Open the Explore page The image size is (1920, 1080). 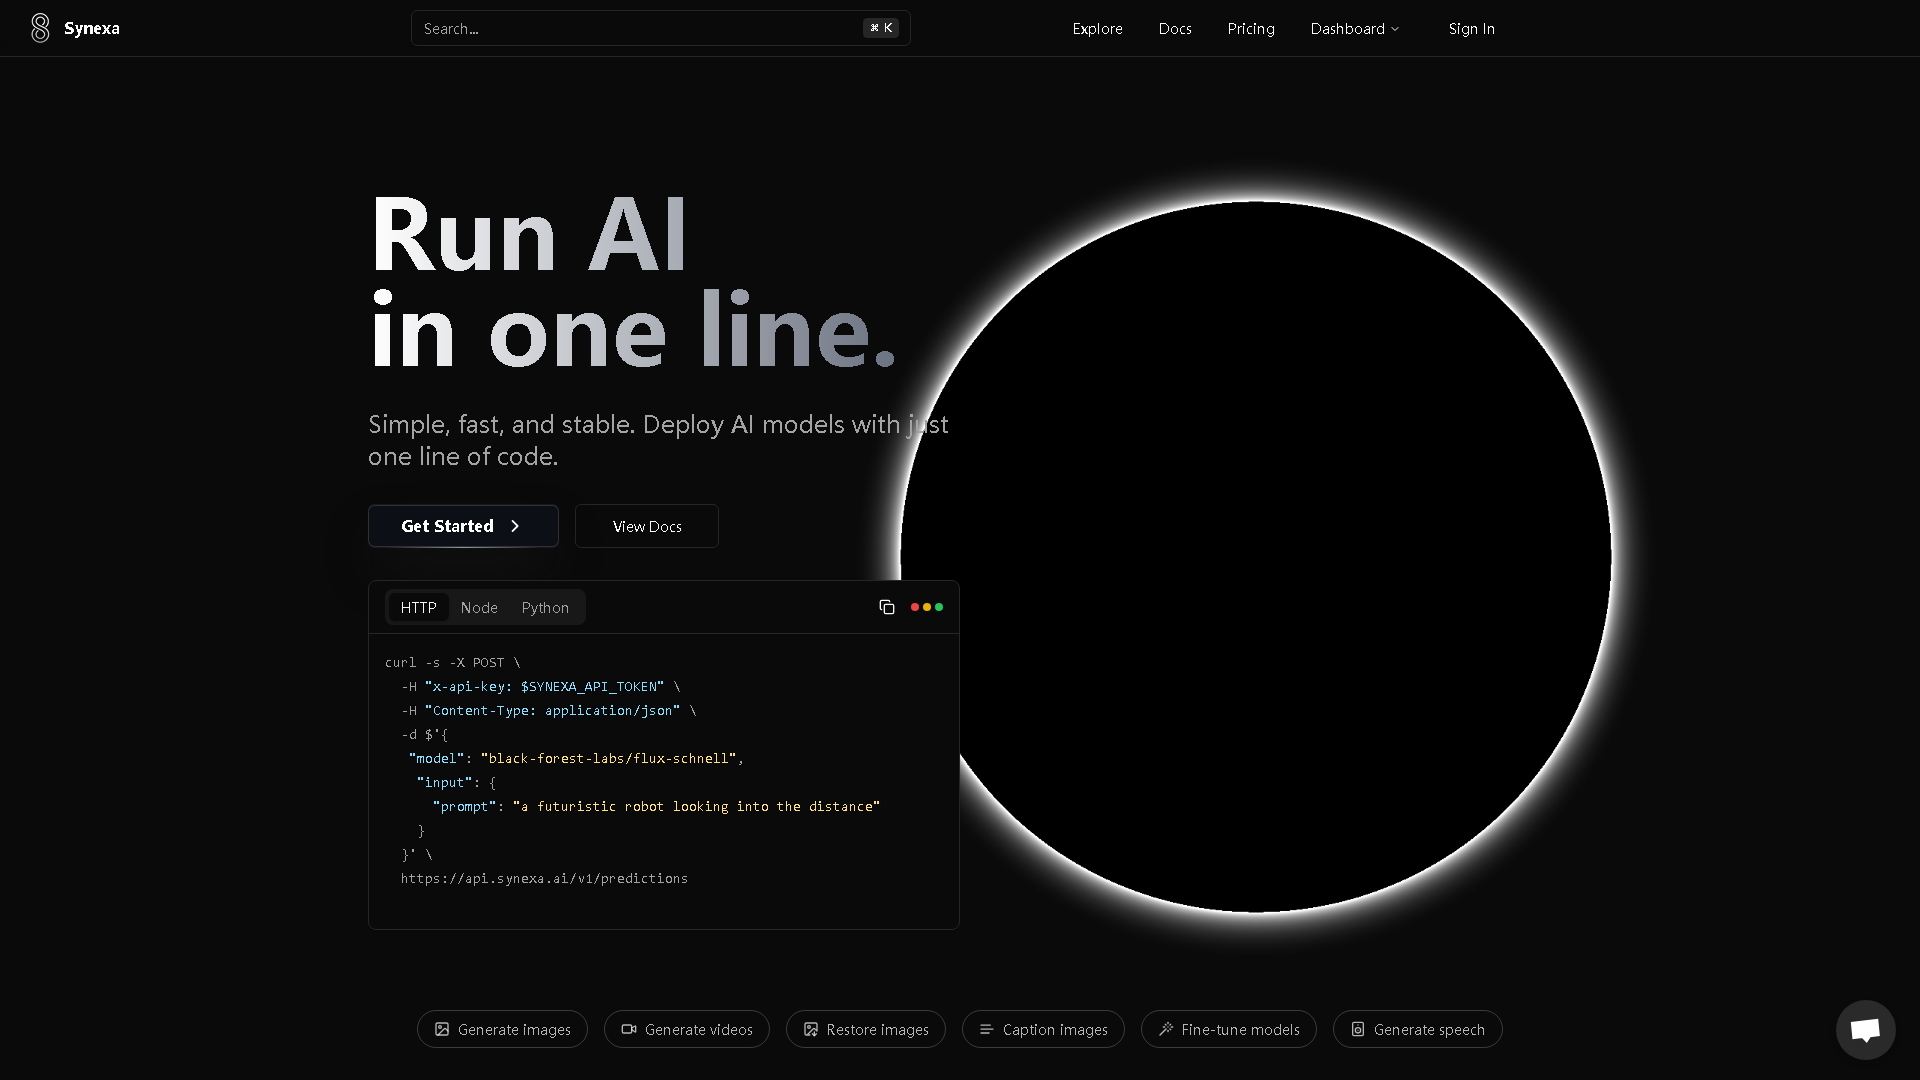click(1097, 28)
